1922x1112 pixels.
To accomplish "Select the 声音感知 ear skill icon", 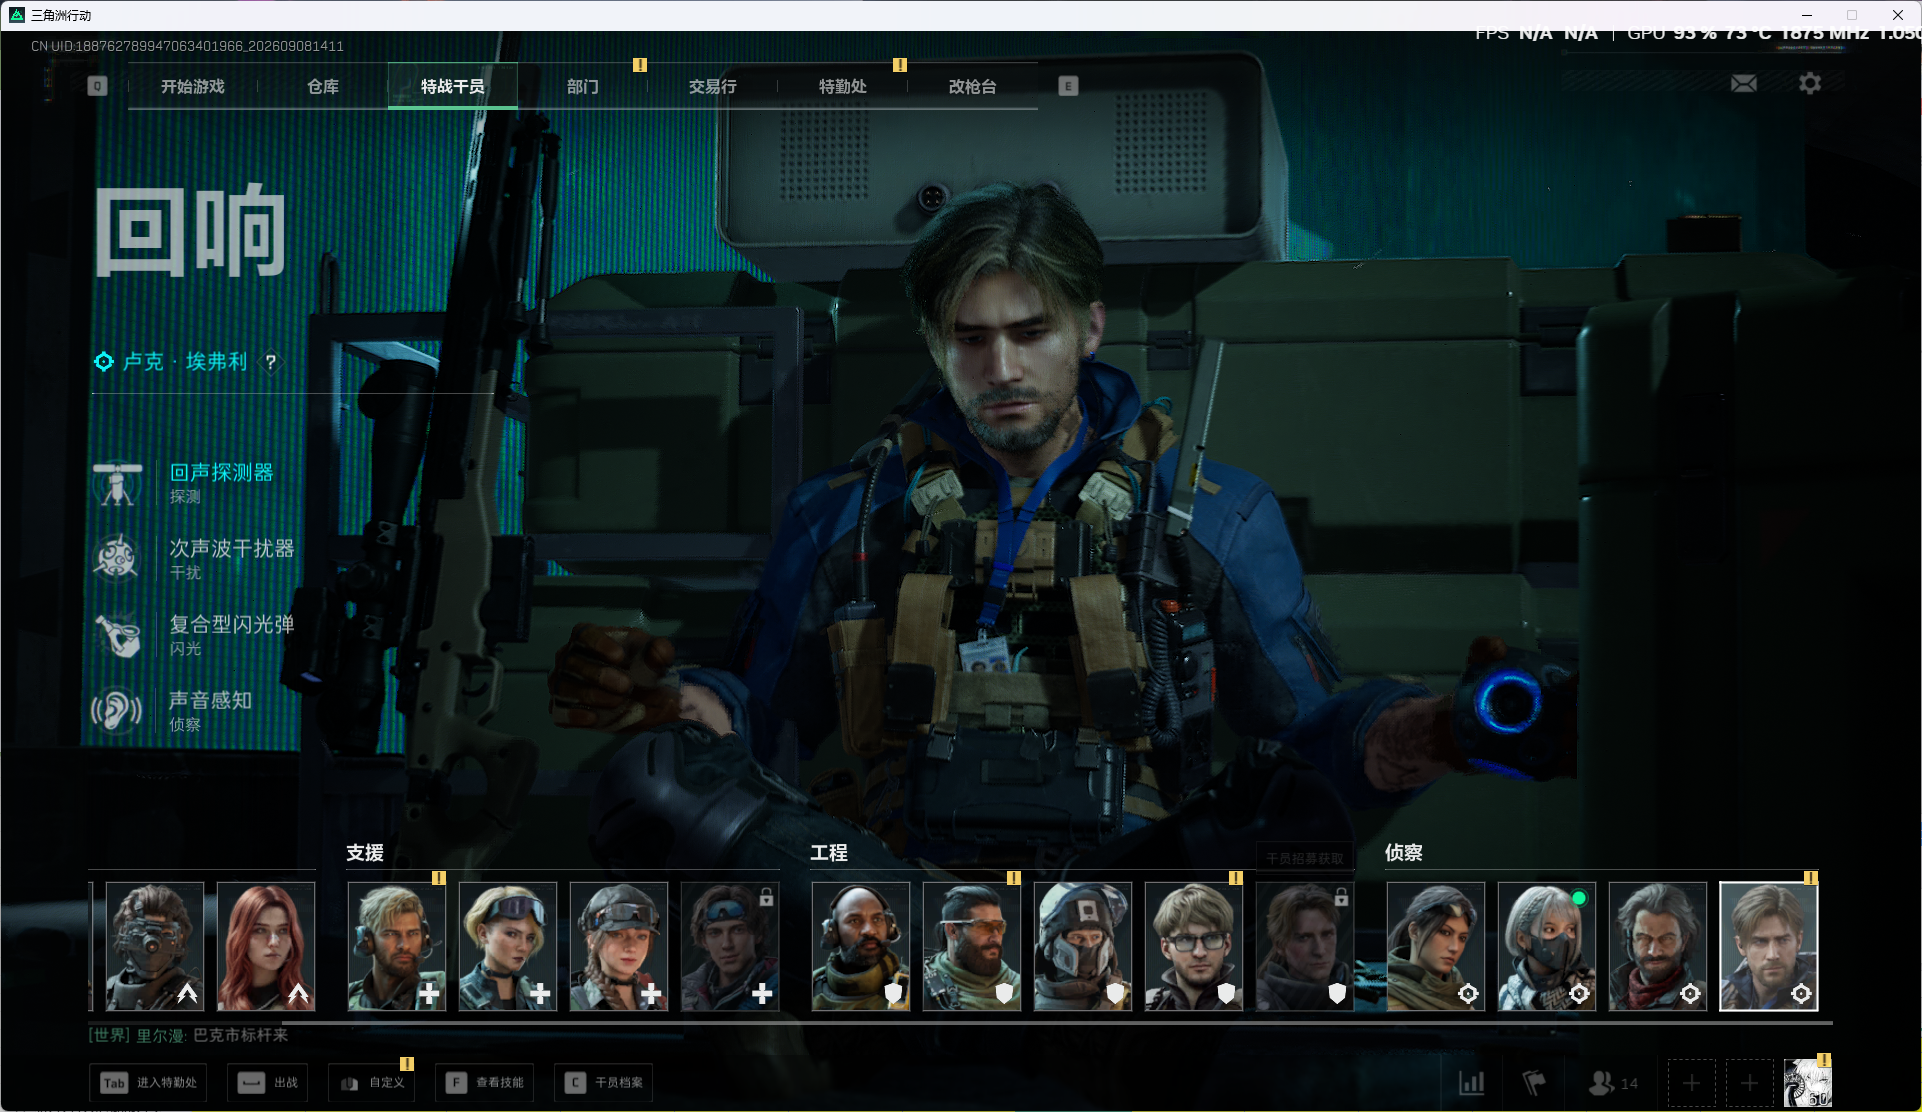I will pyautogui.click(x=117, y=711).
